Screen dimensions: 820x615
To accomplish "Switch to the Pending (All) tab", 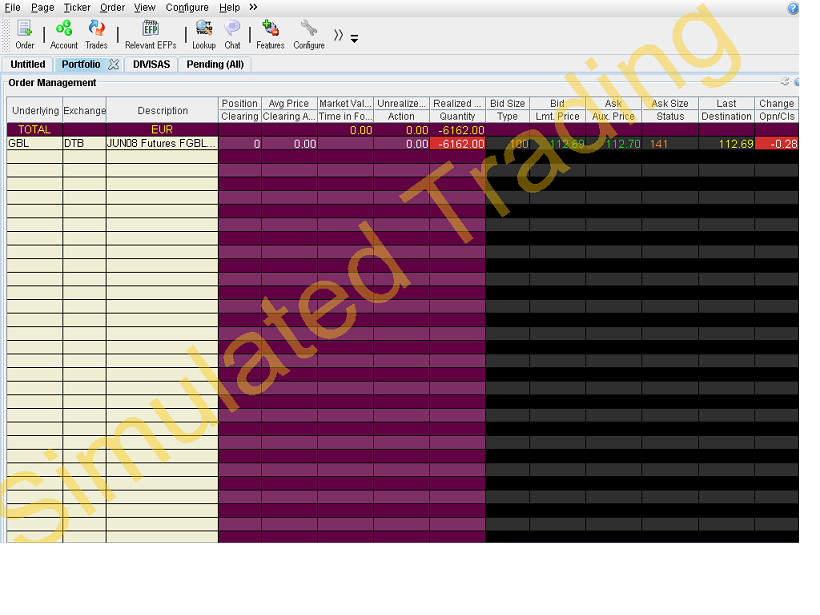I will [215, 64].
